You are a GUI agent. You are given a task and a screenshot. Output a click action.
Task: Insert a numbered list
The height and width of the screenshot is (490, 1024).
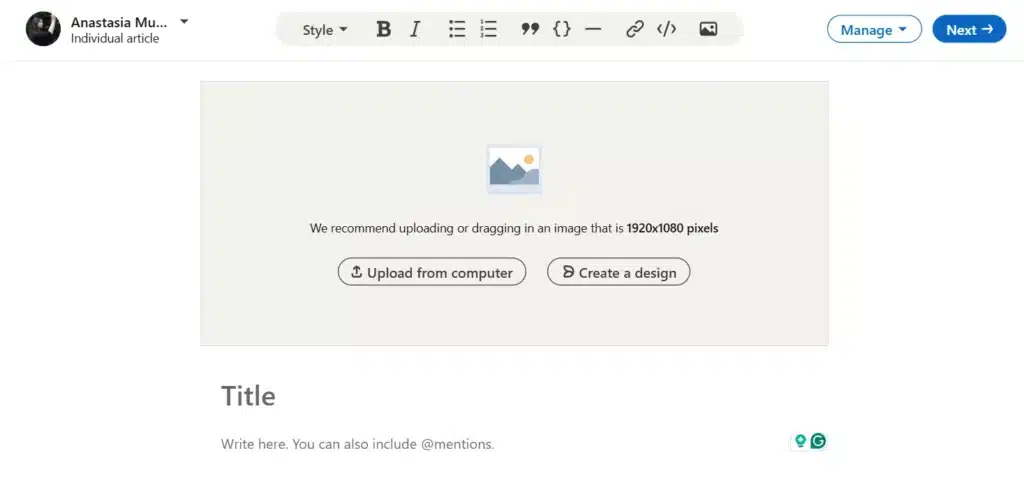488,29
